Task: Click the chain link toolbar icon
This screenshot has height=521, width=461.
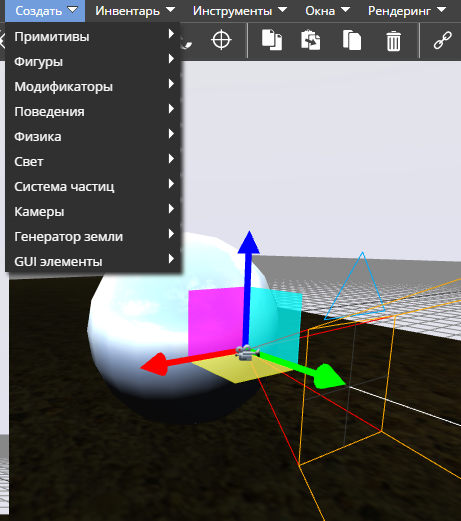Action: (x=443, y=40)
